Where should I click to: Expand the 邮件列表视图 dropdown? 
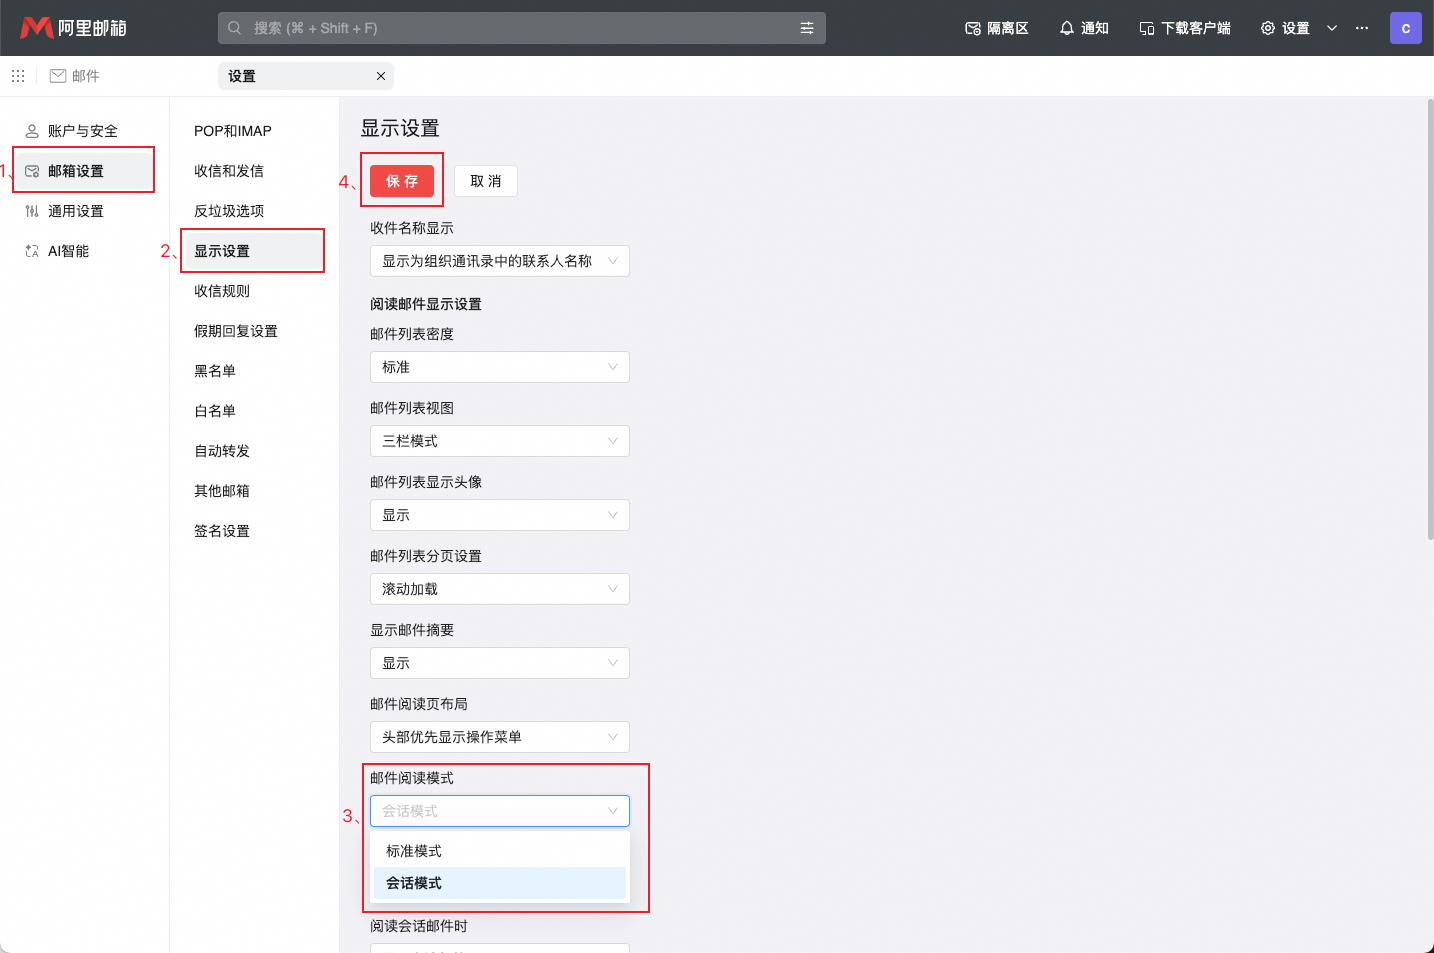(x=499, y=441)
